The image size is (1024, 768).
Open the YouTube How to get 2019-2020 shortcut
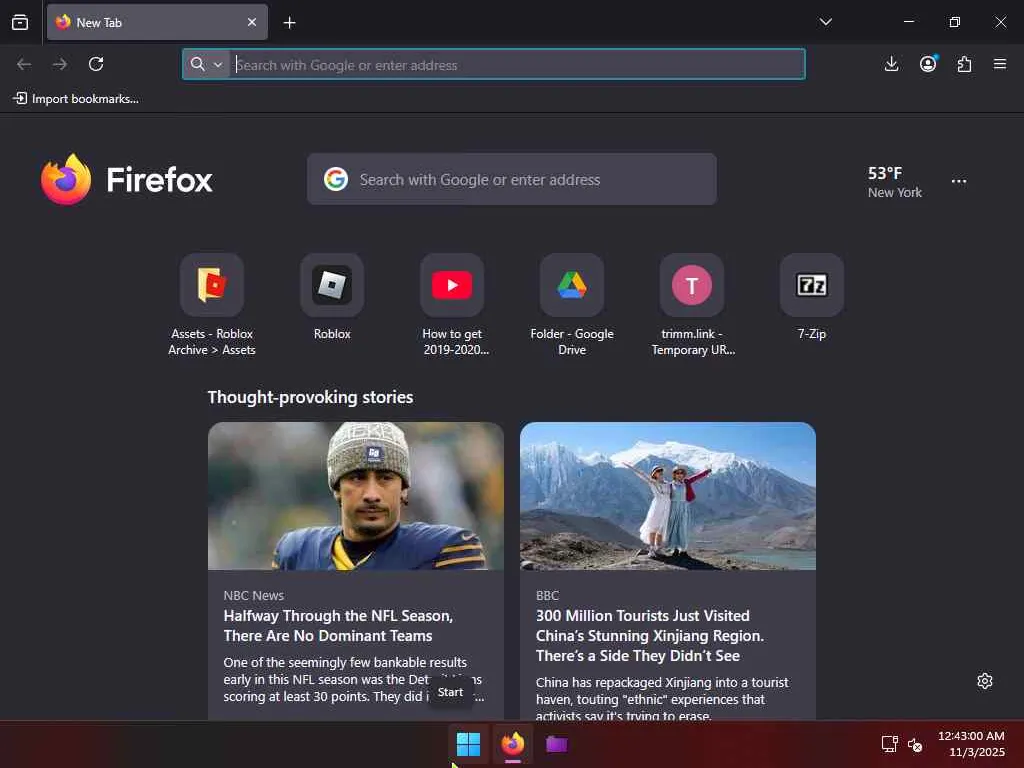point(452,305)
